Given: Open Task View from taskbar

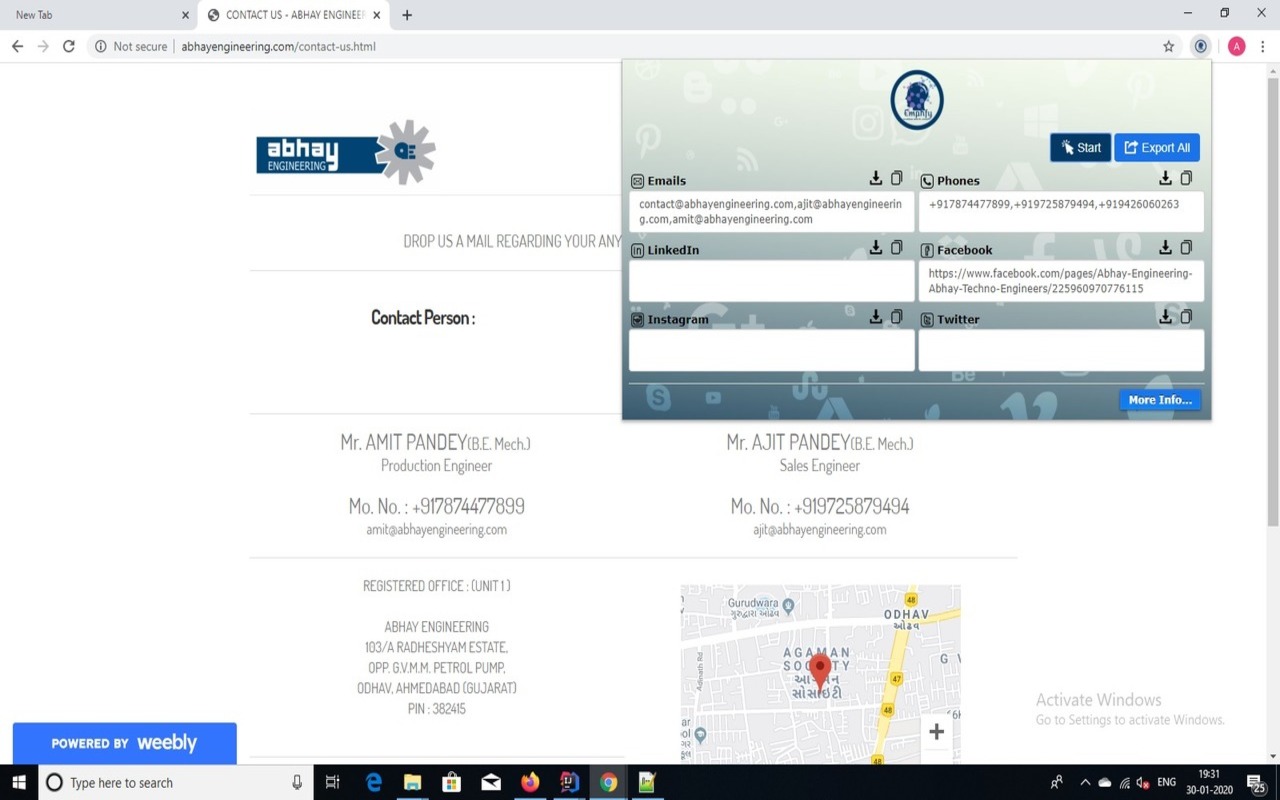Looking at the screenshot, I should [x=333, y=782].
